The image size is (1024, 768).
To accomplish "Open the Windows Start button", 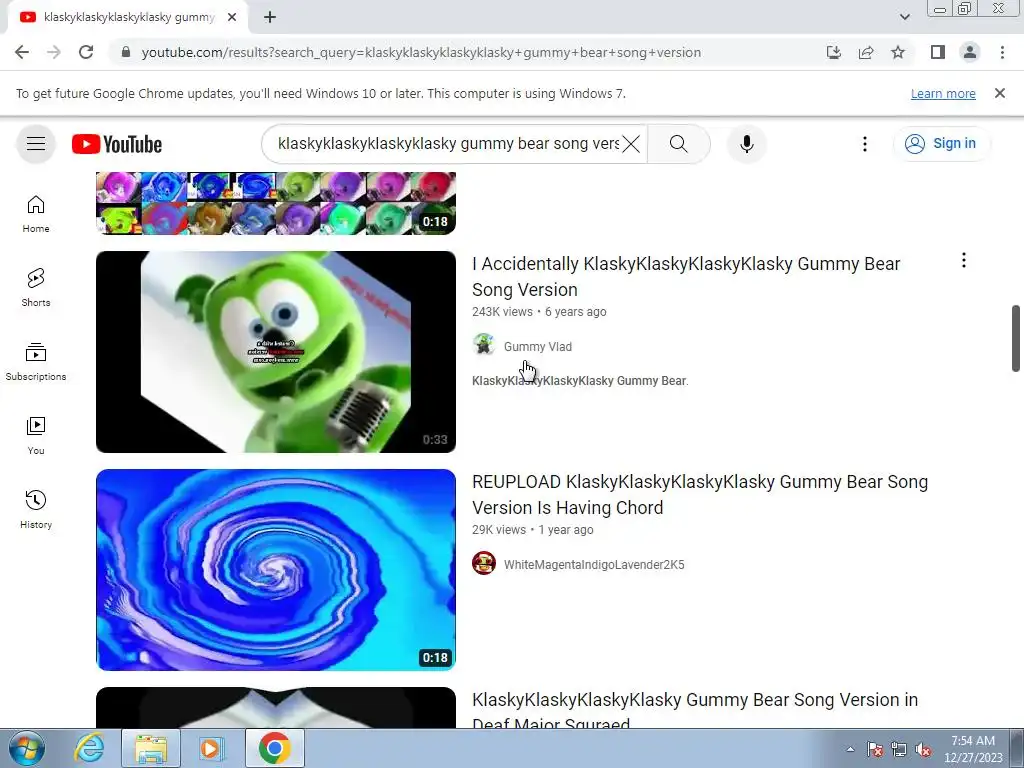I will click(x=26, y=748).
